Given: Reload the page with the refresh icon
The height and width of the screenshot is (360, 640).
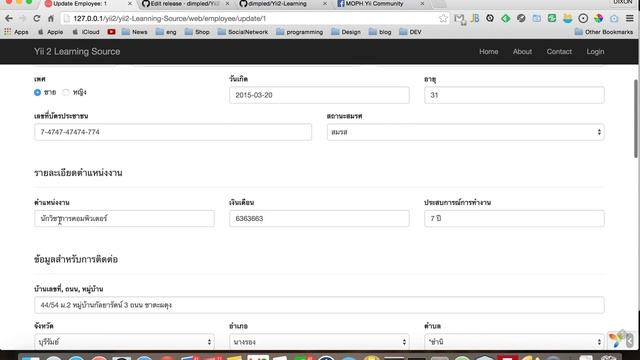Looking at the screenshot, I should (37, 18).
